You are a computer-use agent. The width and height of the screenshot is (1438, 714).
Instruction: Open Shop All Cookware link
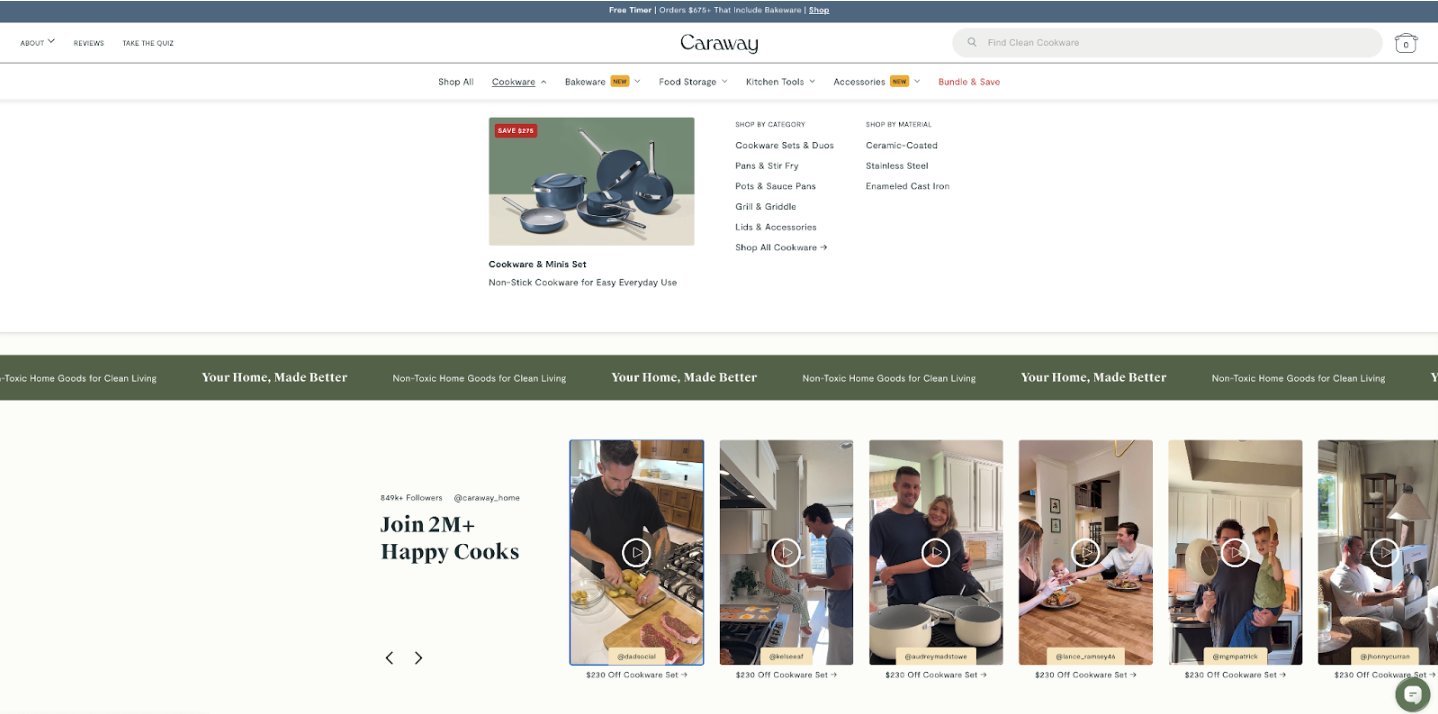pos(781,247)
